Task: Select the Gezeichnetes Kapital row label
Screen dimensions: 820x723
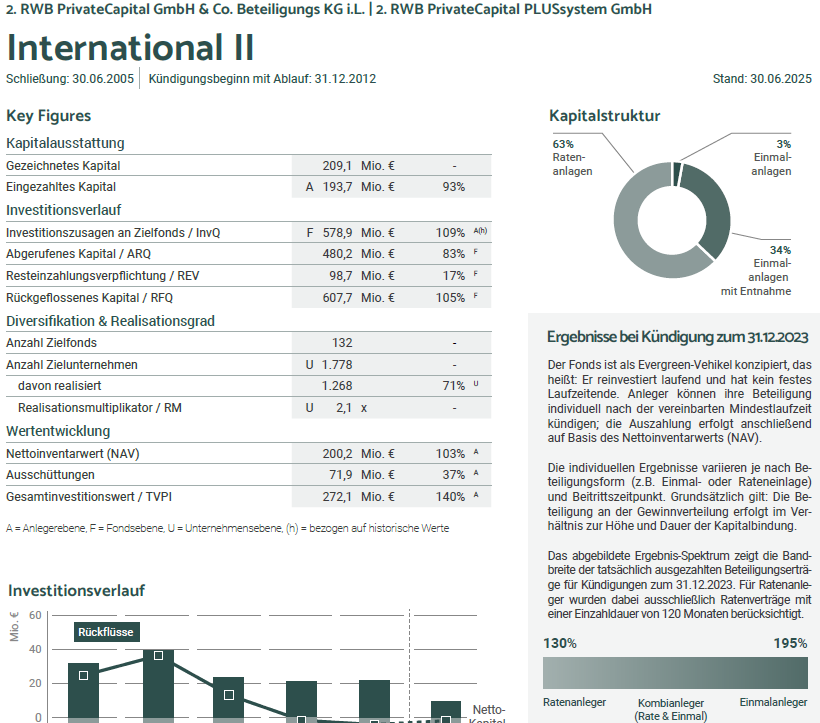Action: click(63, 166)
